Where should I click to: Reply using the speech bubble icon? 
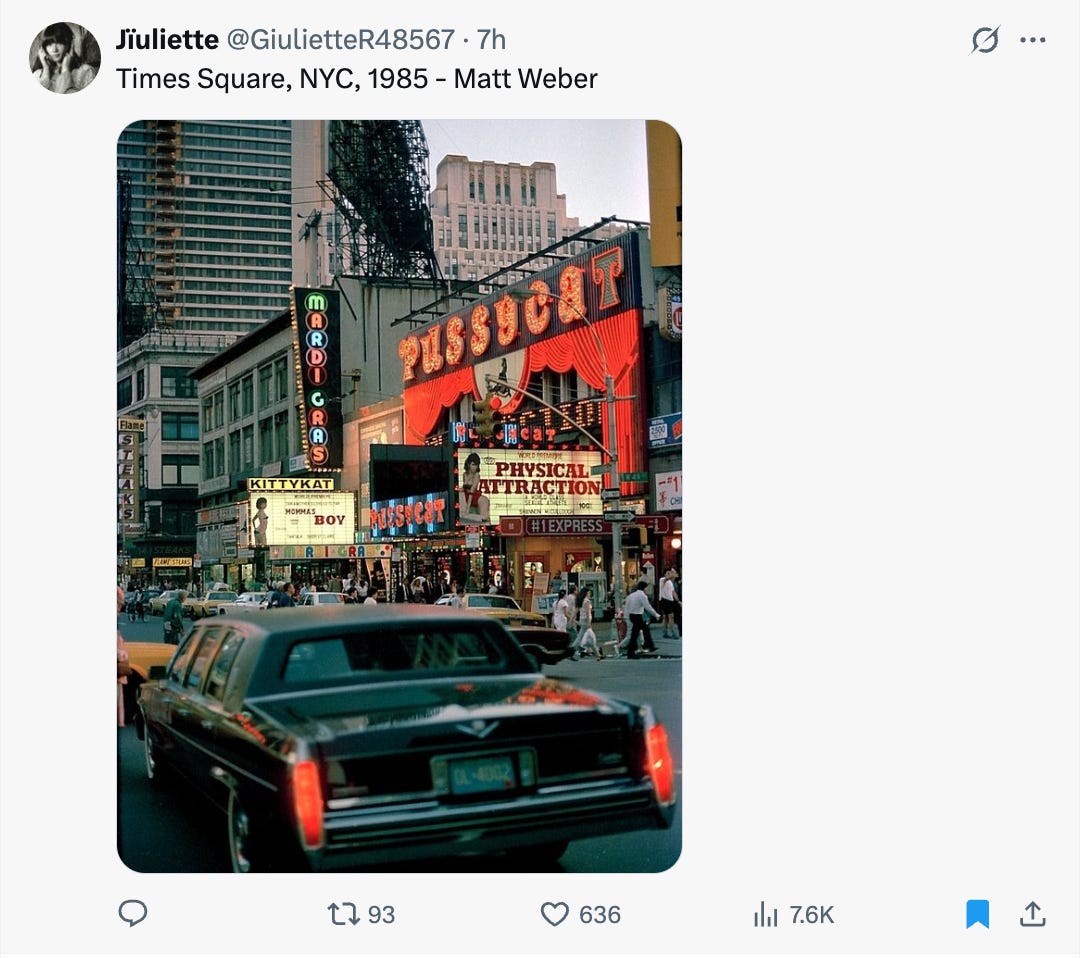(x=133, y=914)
